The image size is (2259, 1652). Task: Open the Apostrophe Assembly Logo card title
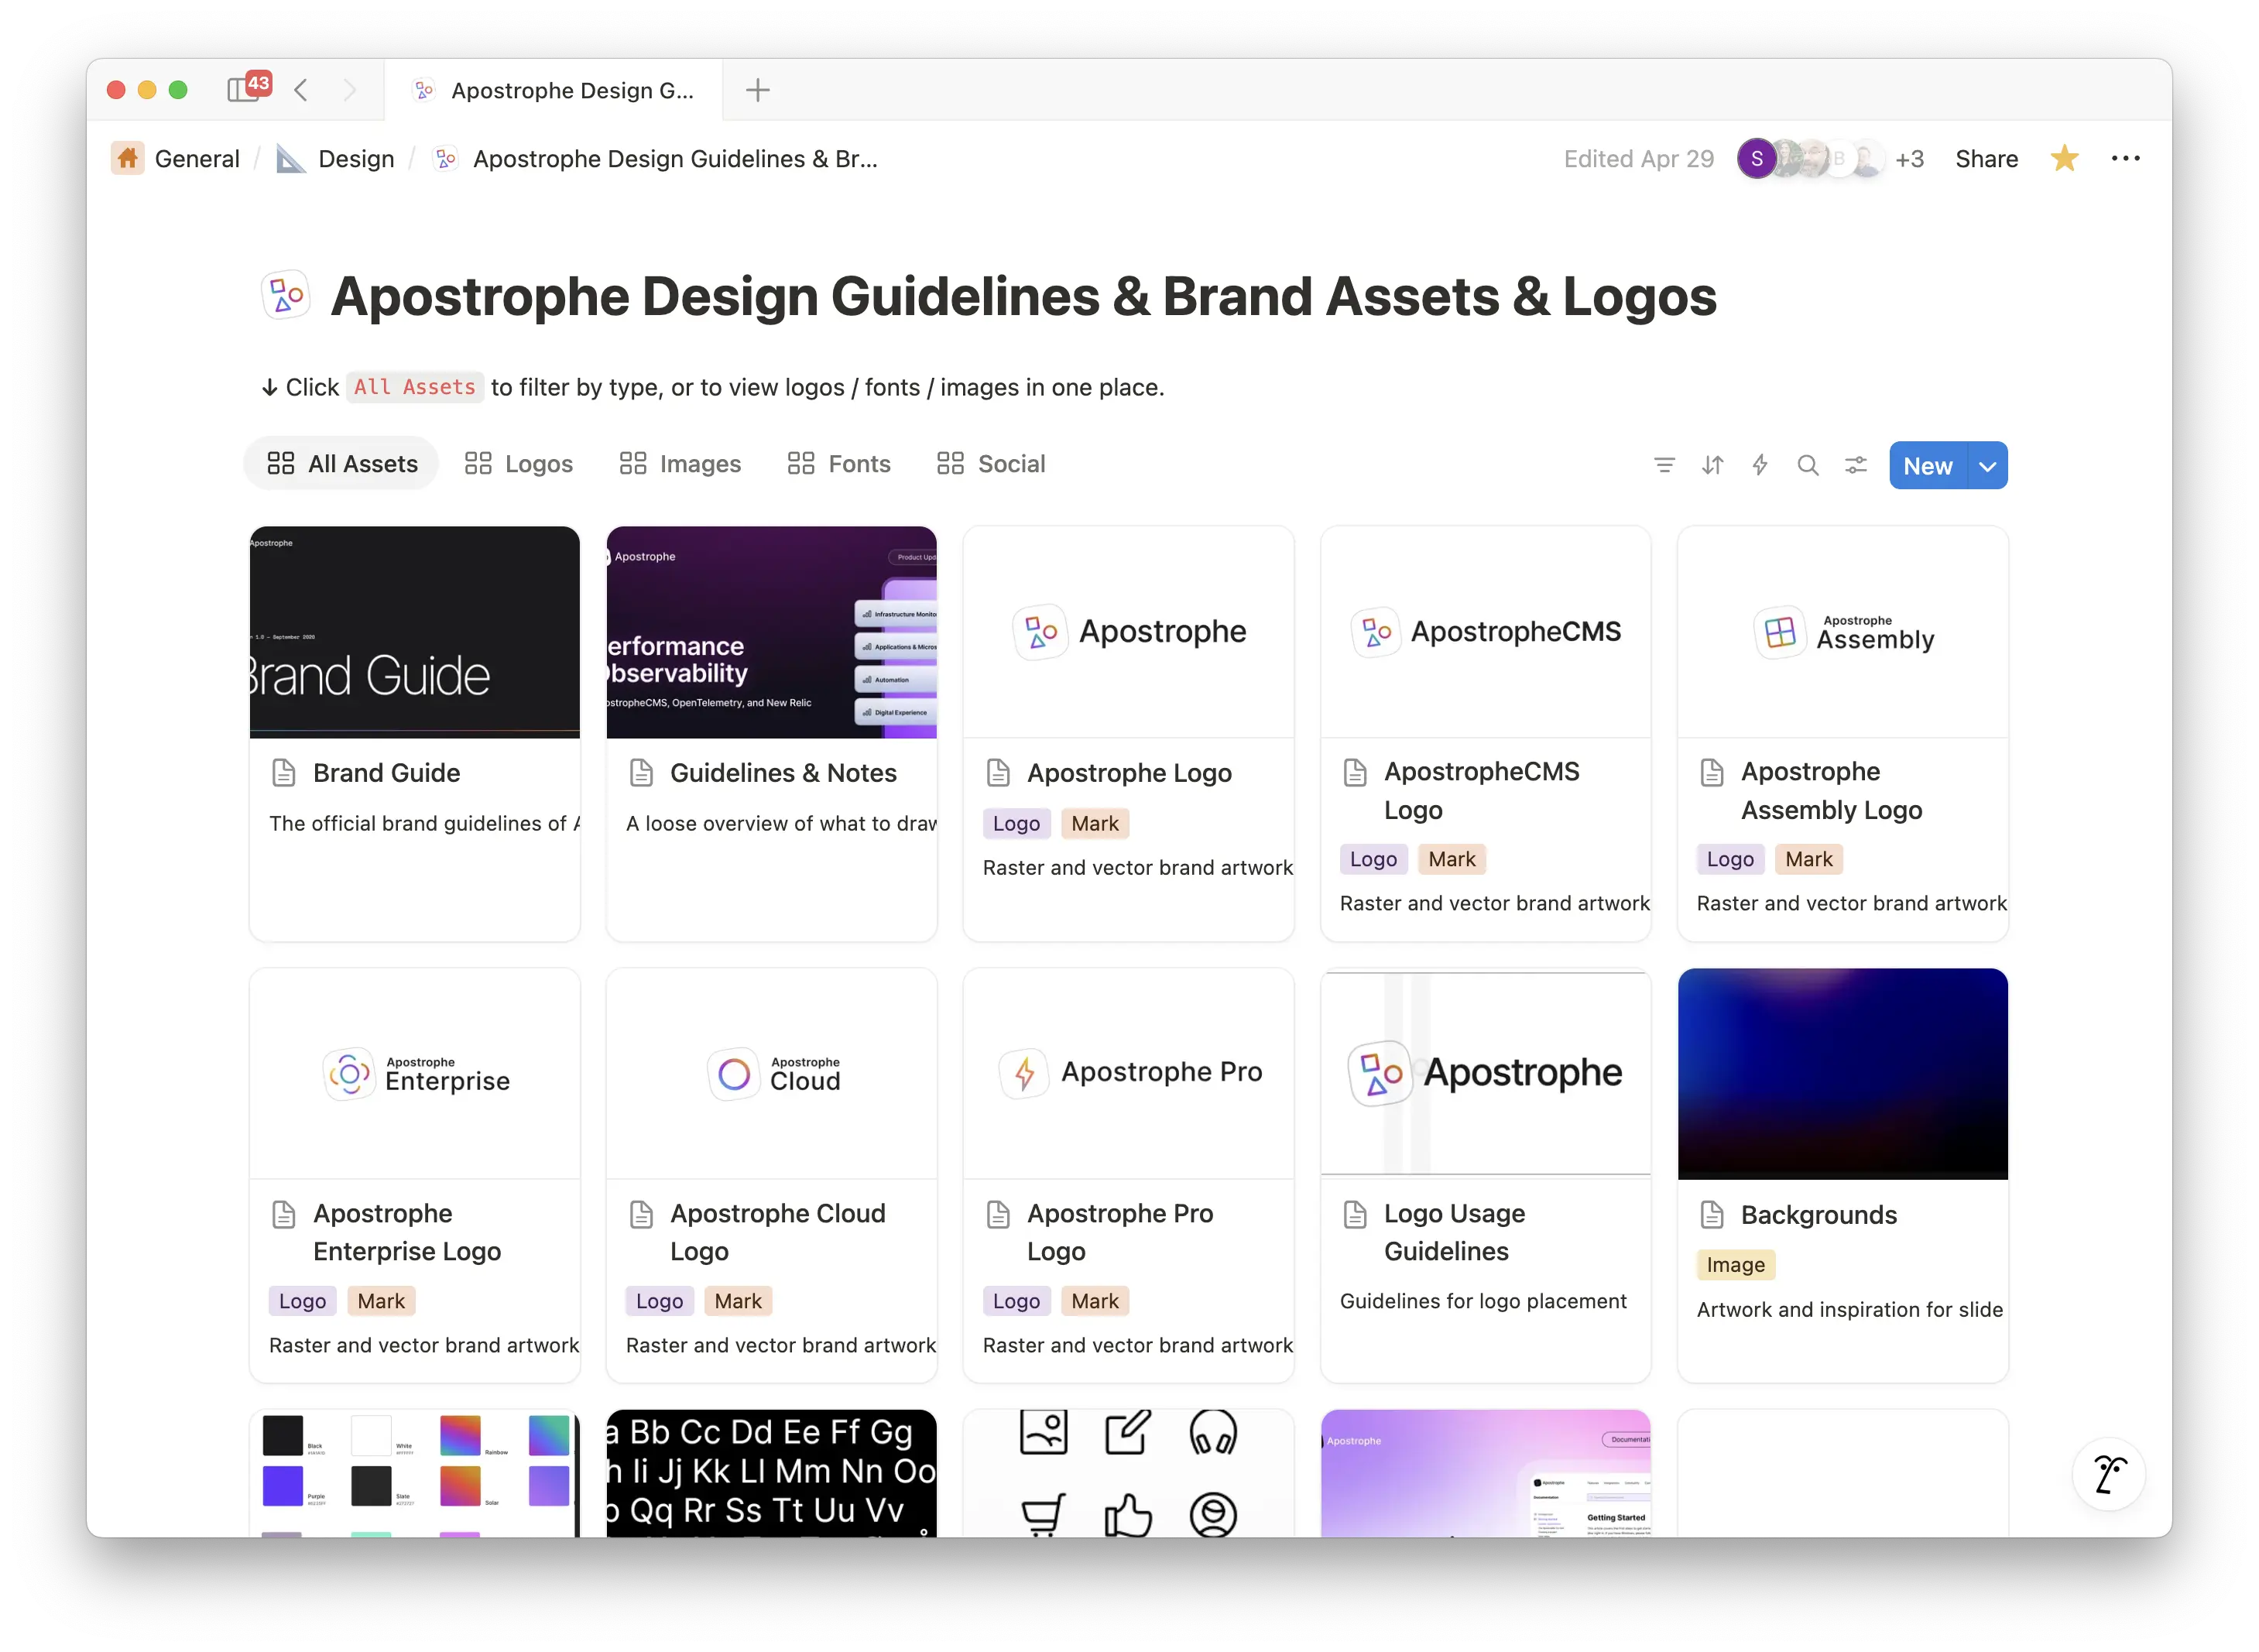point(1831,790)
